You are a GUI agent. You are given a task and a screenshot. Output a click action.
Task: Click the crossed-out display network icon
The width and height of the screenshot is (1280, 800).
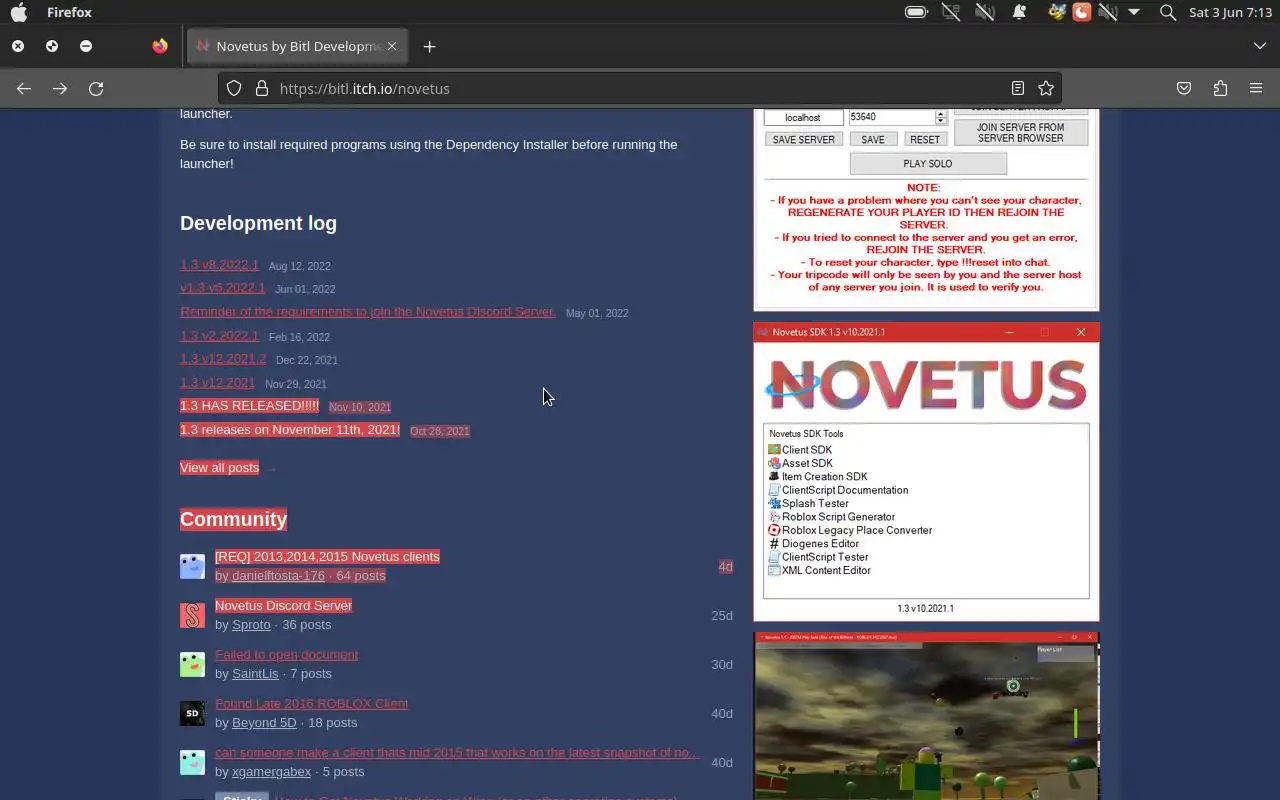[x=950, y=12]
